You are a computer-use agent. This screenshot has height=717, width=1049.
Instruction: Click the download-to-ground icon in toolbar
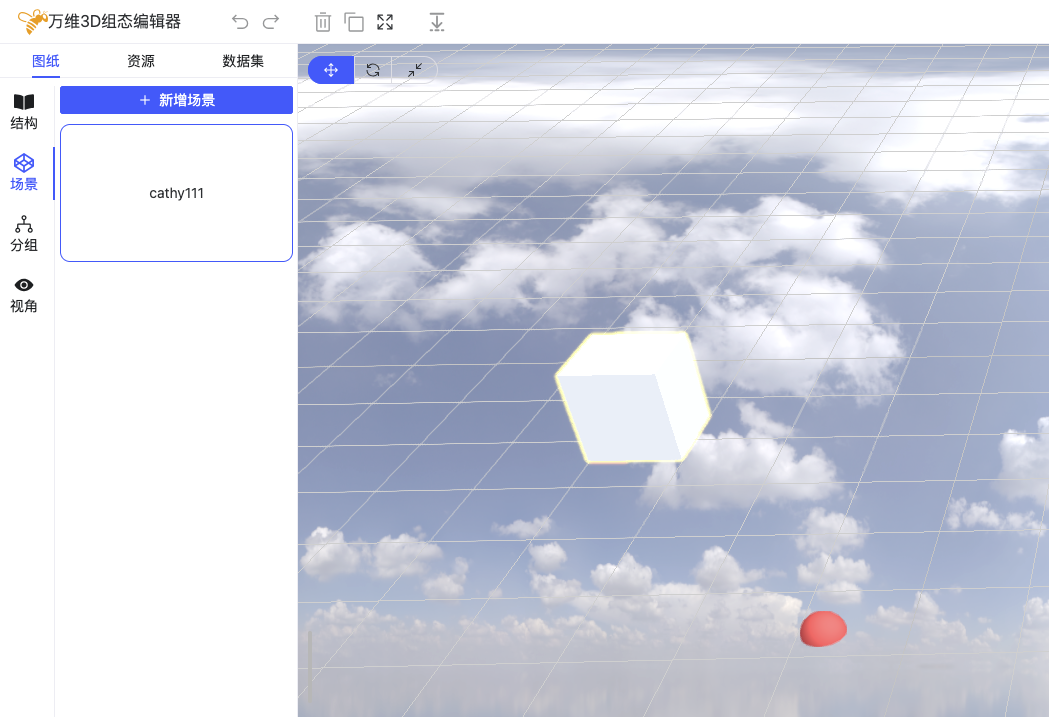(x=437, y=22)
